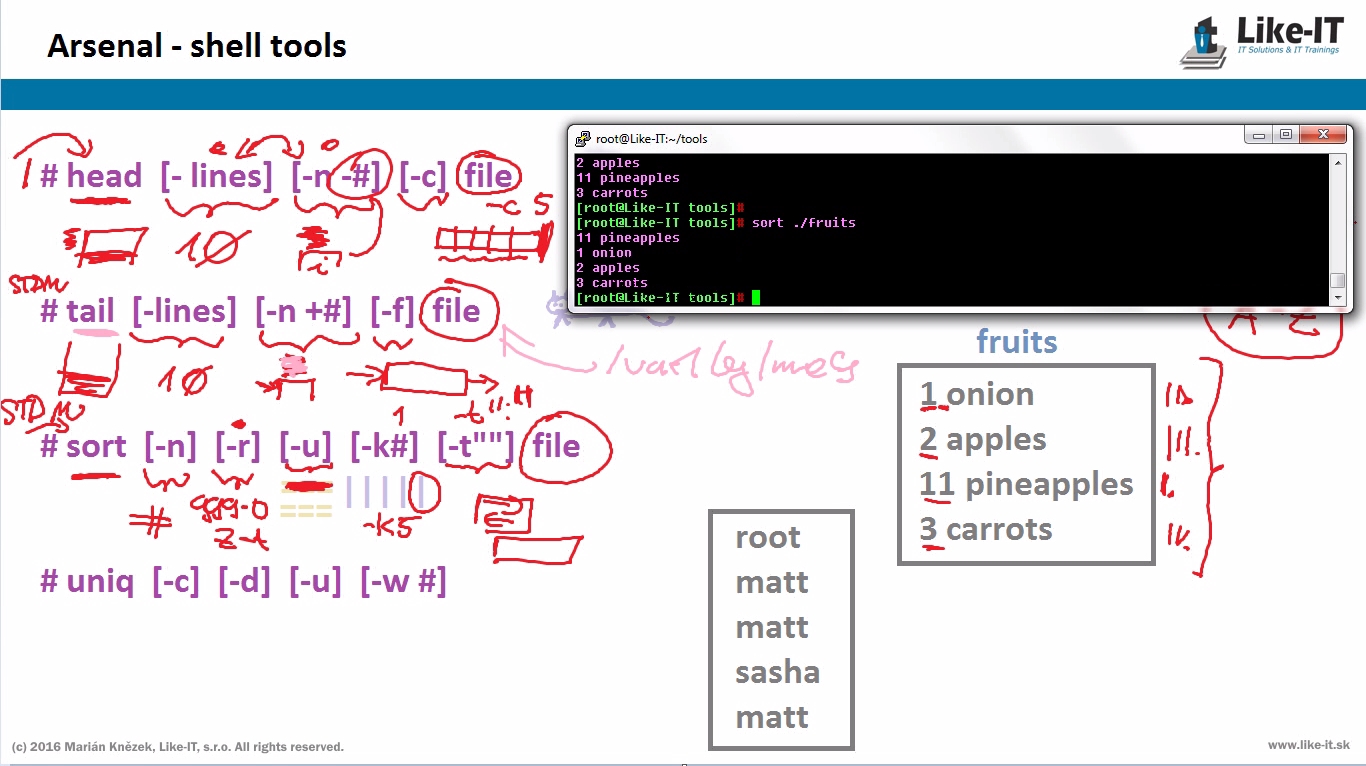
Task: Click the terminal scrollbar thumb
Action: coord(1338,280)
